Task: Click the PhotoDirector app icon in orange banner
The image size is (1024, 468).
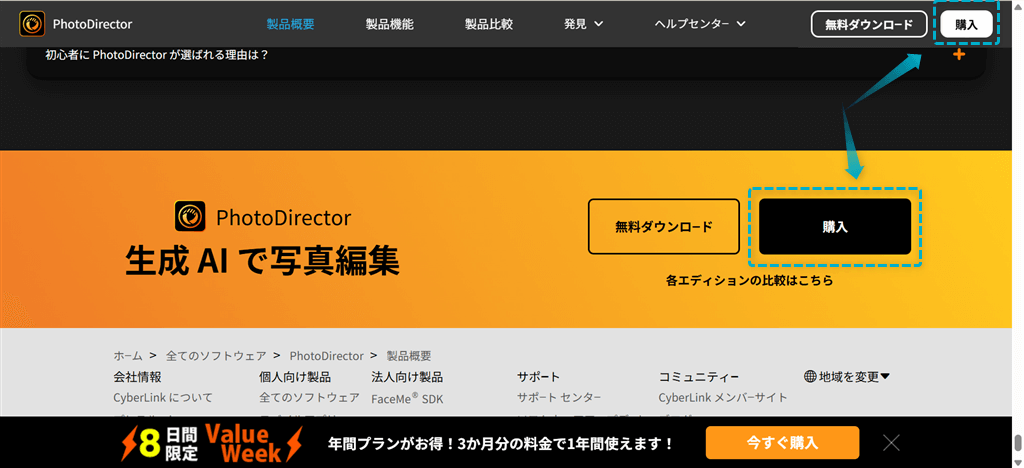Action: 190,216
